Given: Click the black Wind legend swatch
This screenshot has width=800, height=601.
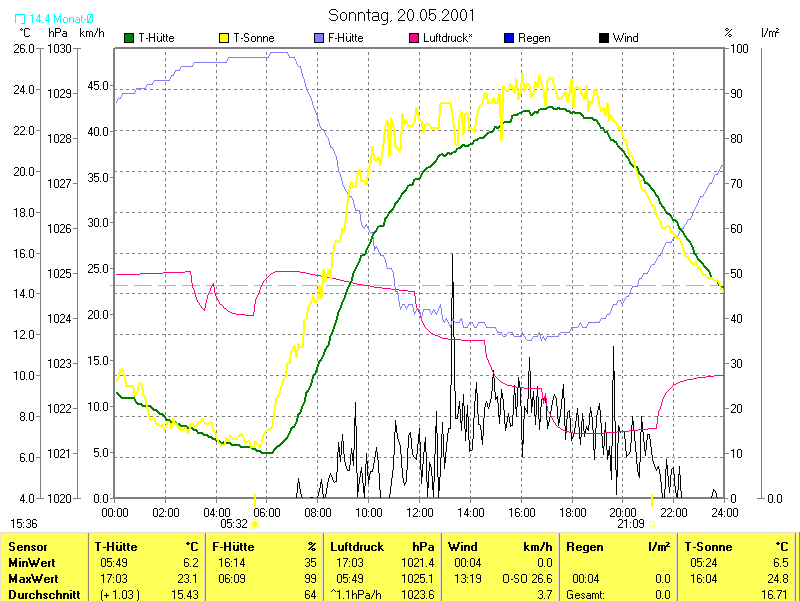Looking at the screenshot, I should point(604,38).
